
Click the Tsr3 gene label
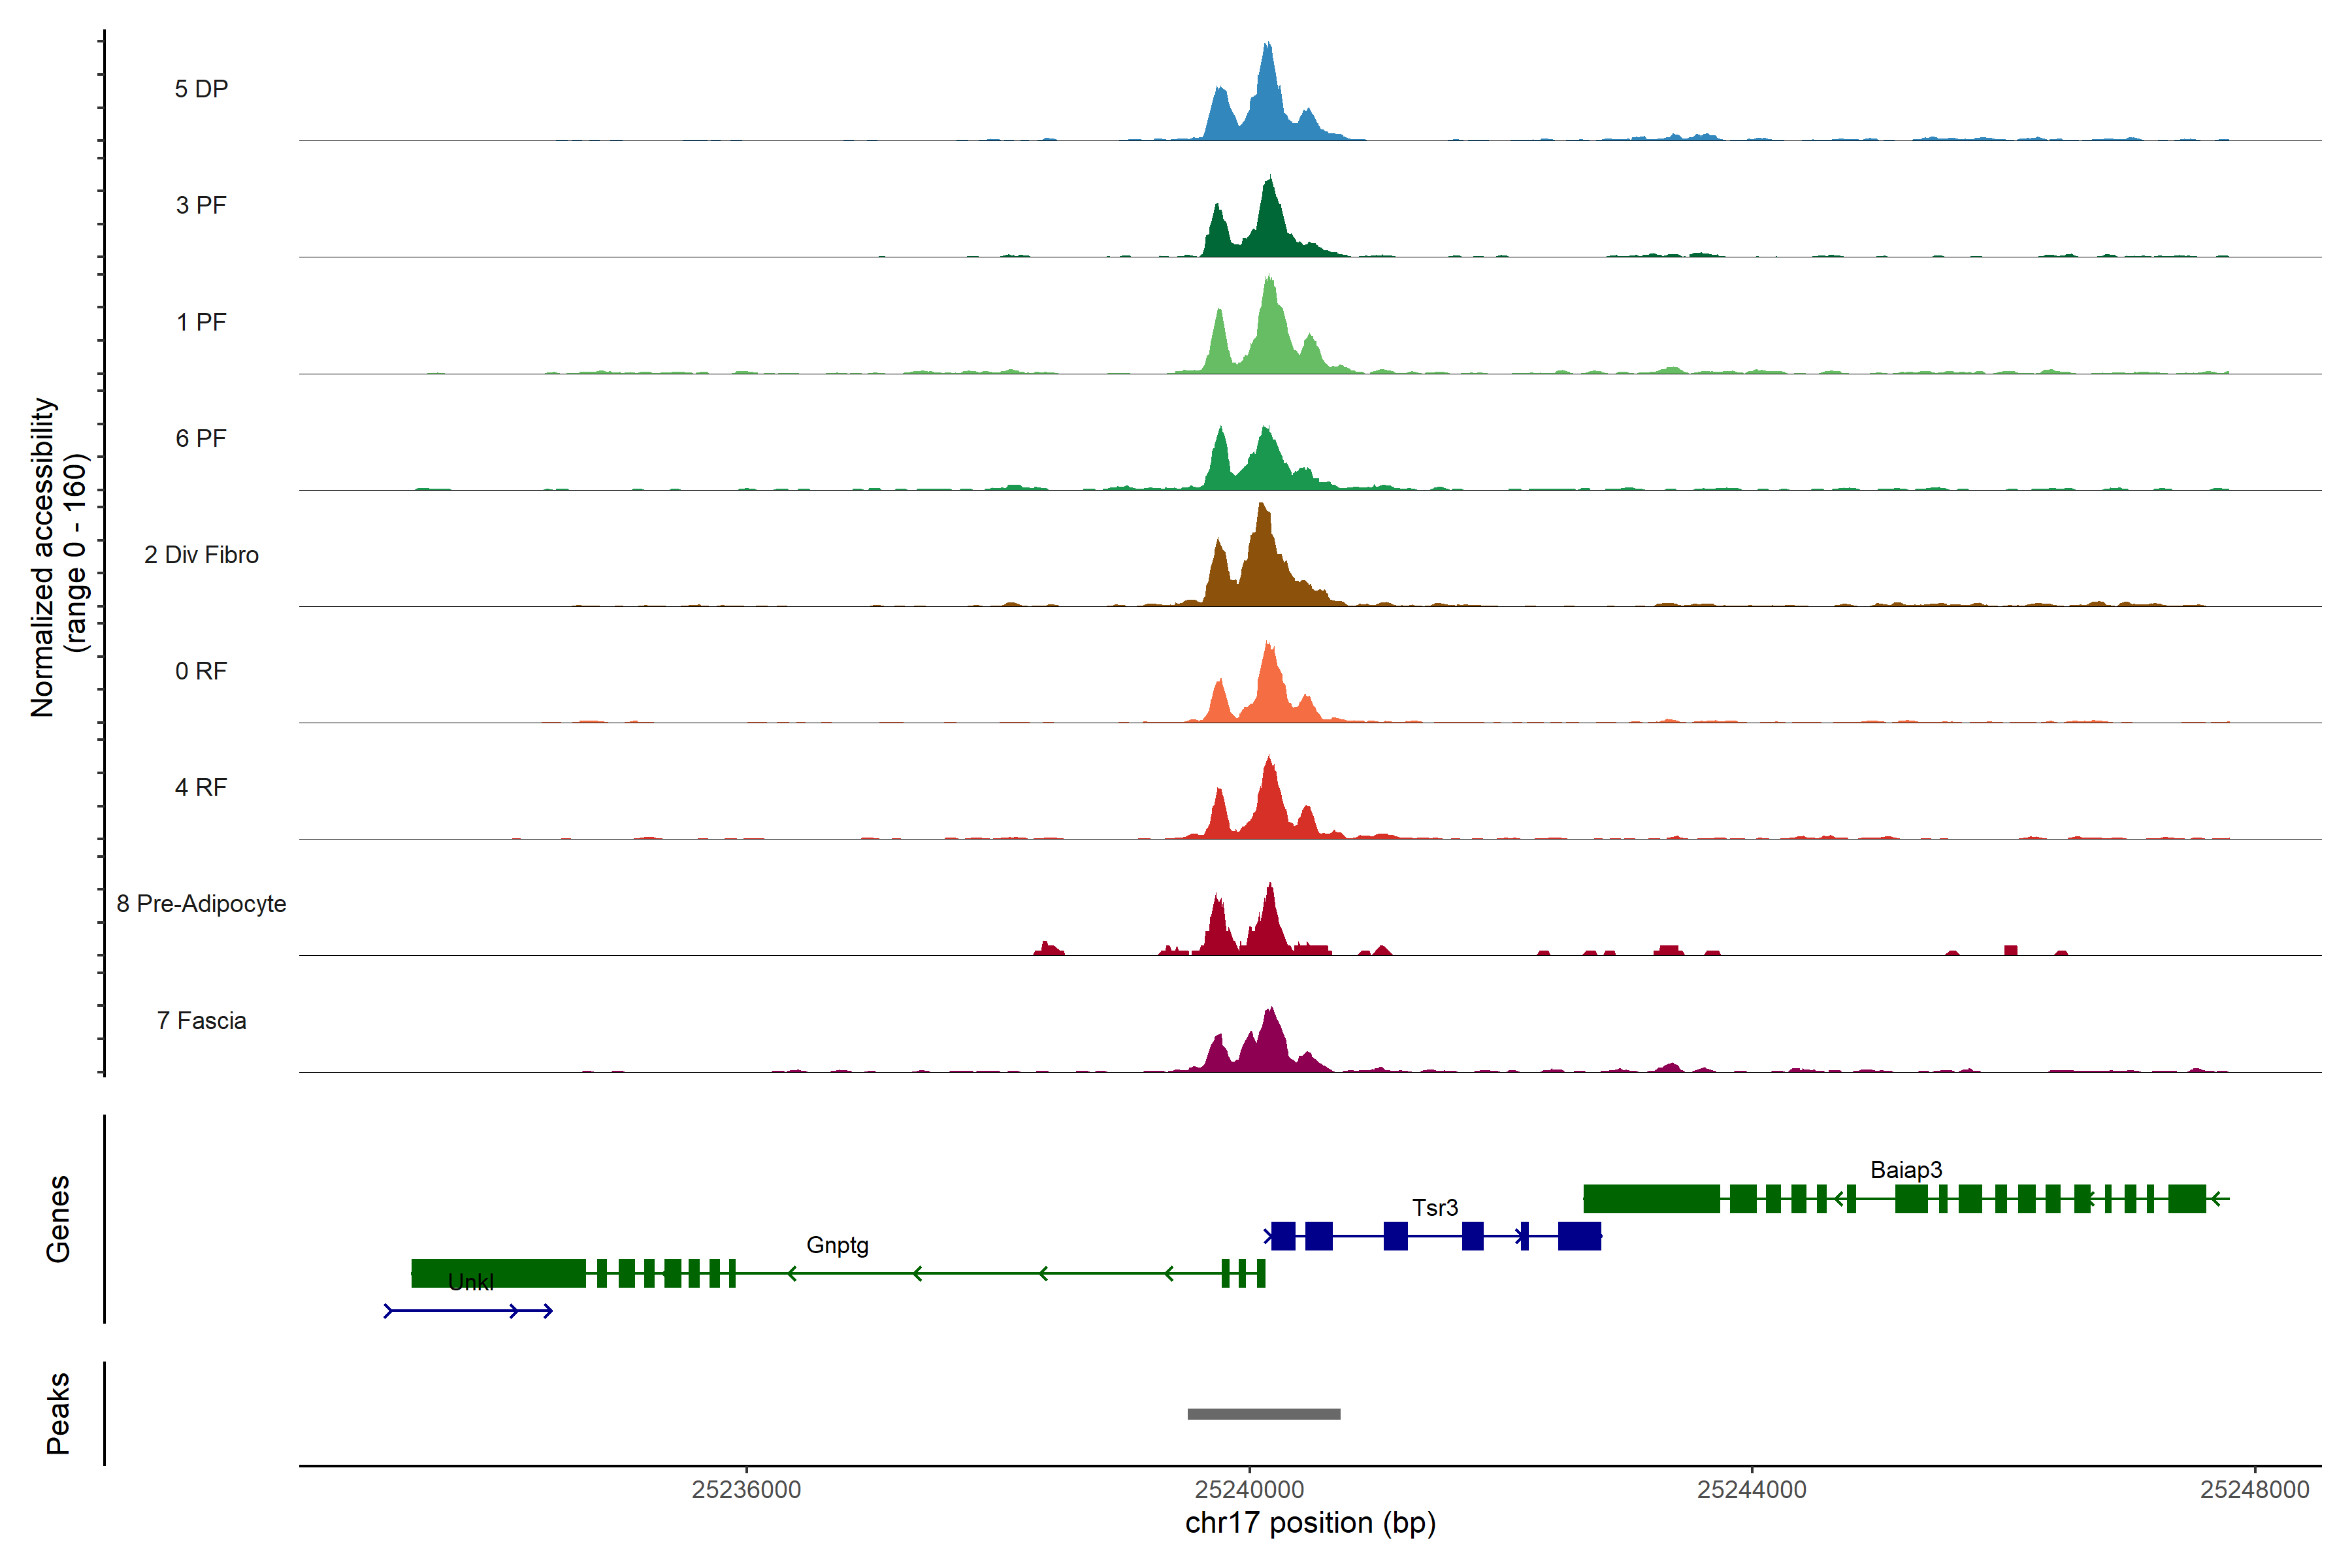click(x=1435, y=1208)
